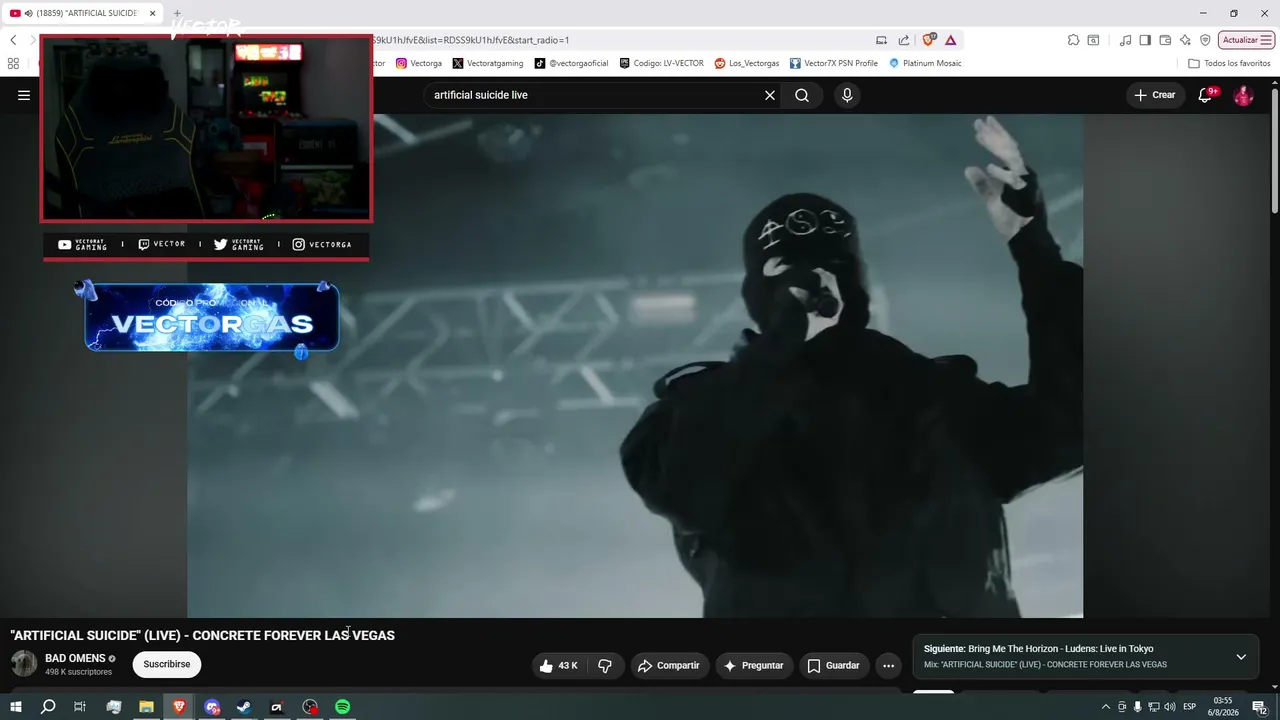
Task: Click the video player area
Action: [x=635, y=365]
